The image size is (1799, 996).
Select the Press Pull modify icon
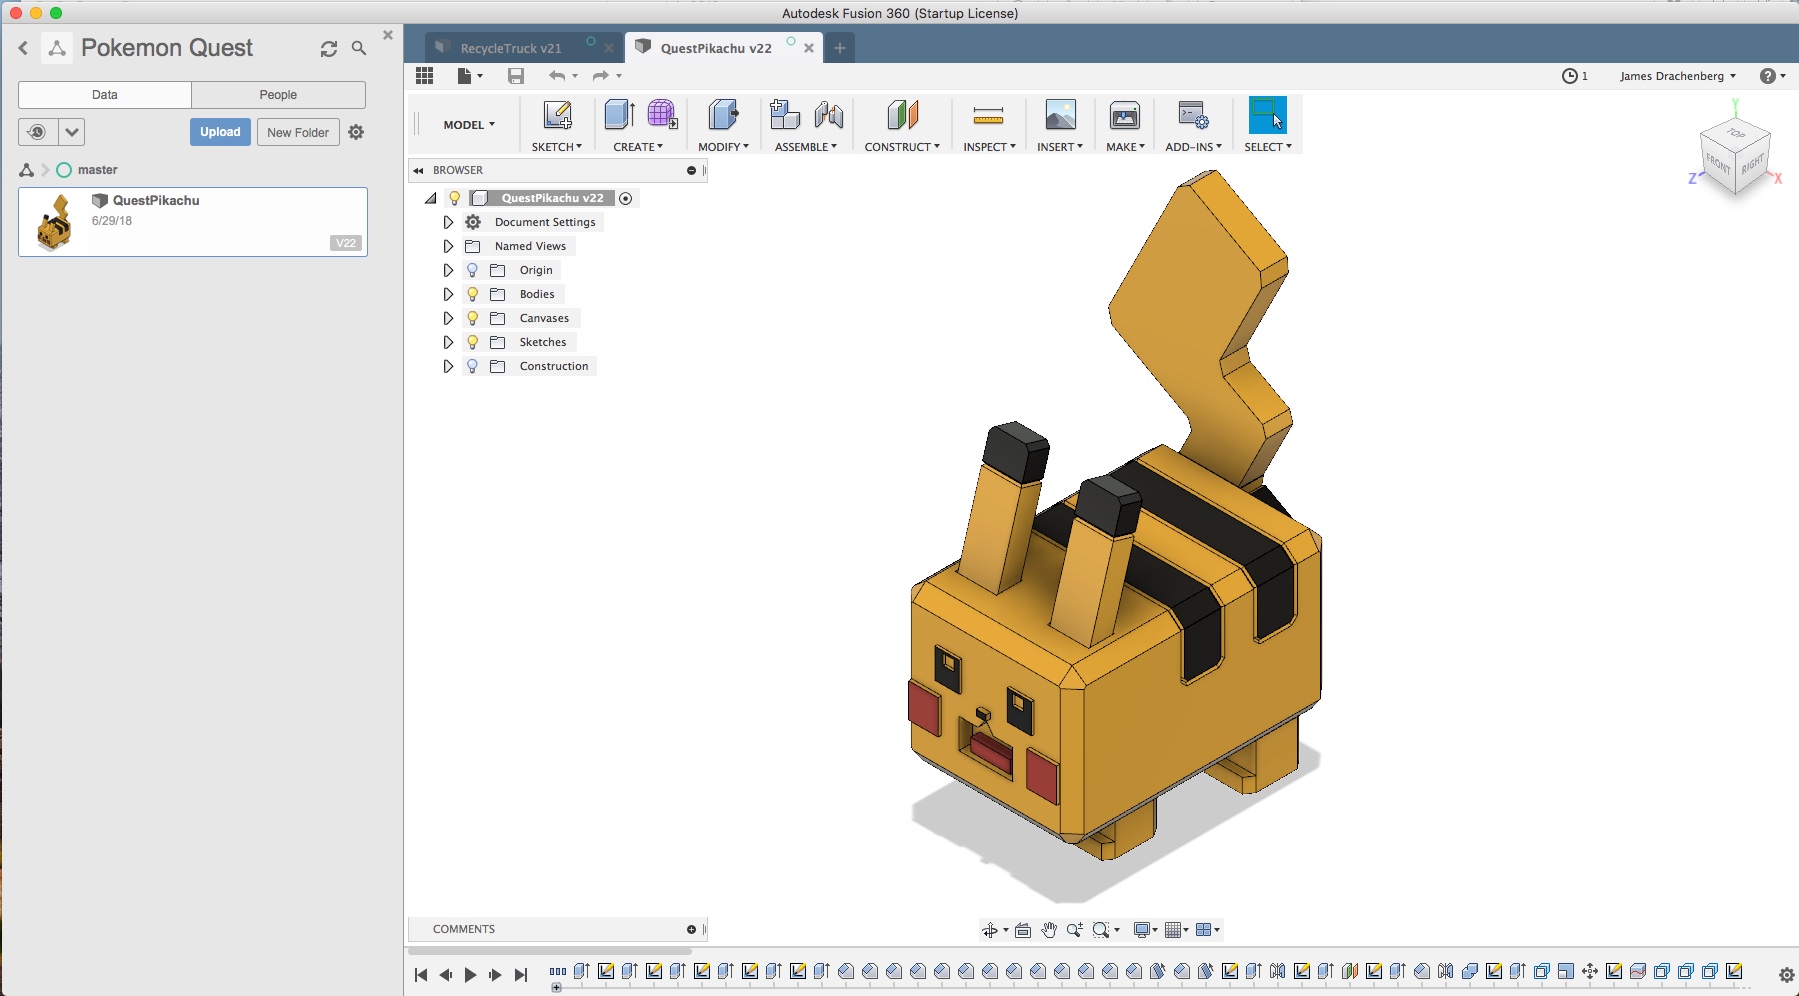pyautogui.click(x=723, y=115)
